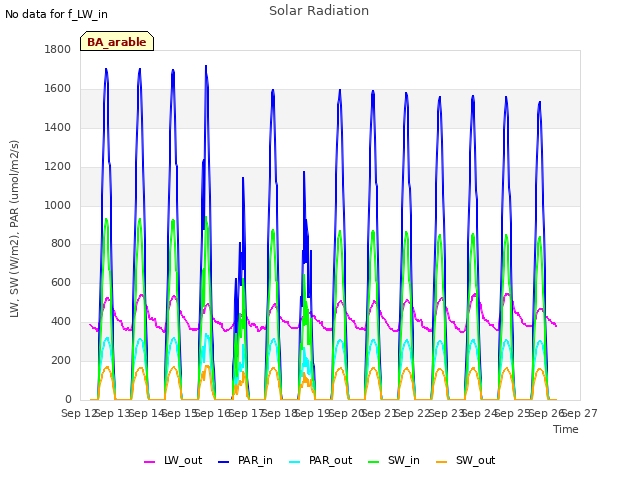Click the blue PAR_in legend swatch
640x480 pixels.
[224, 462]
